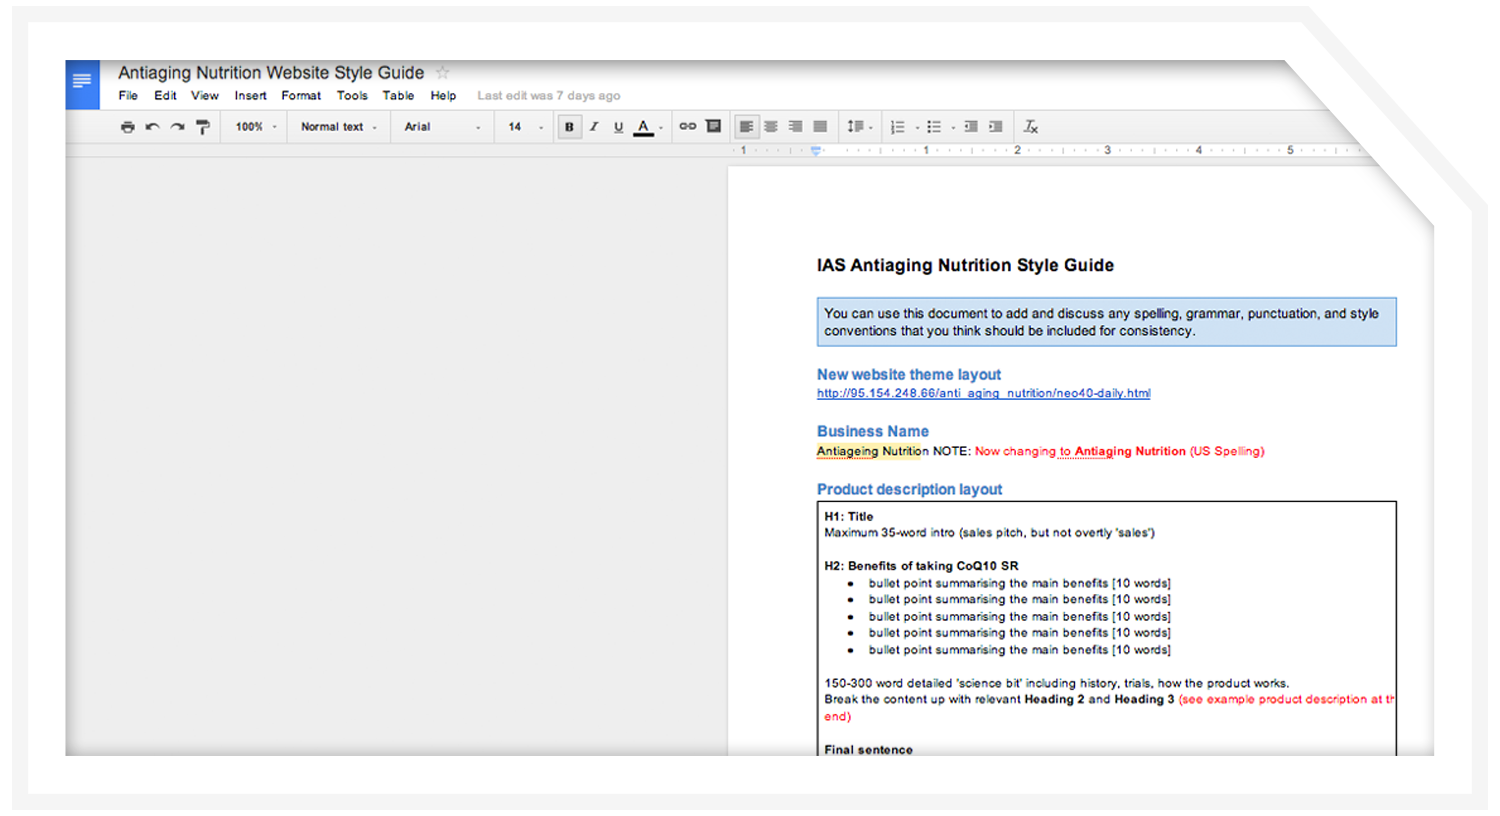Open the neo40-daily.html hyperlink
The width and height of the screenshot is (1500, 816).
pos(983,393)
